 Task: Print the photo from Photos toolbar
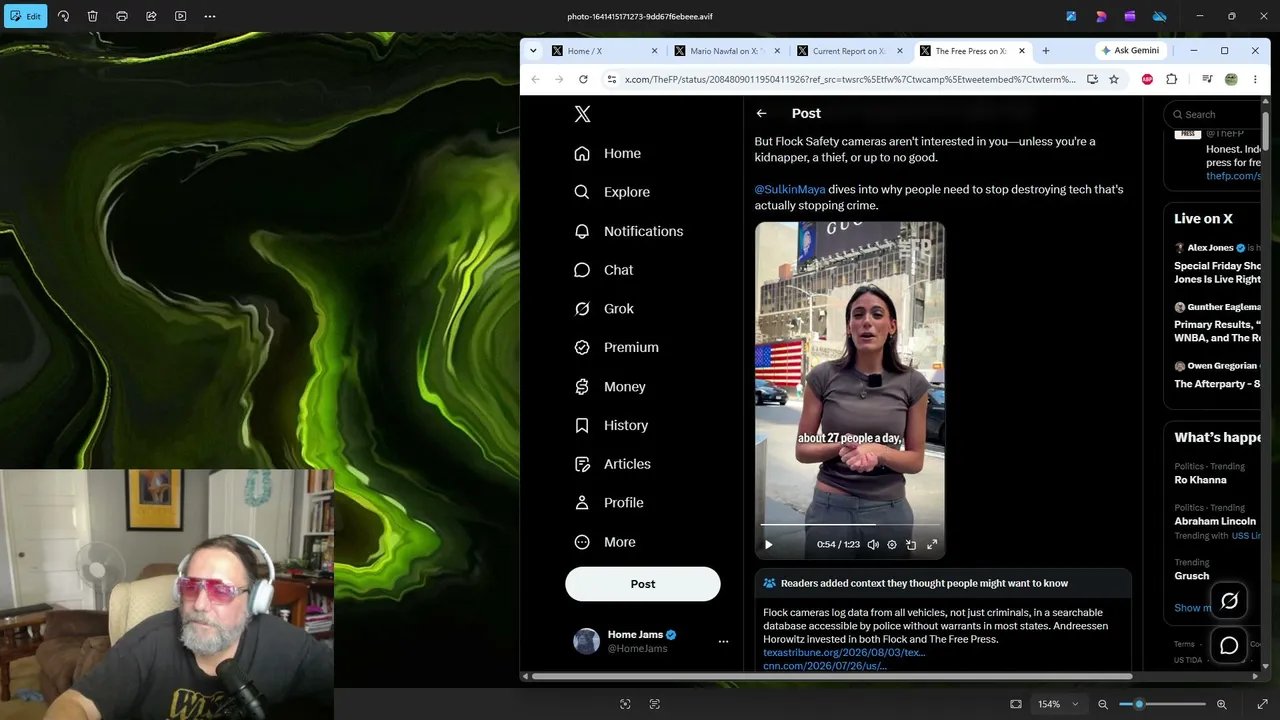122,16
